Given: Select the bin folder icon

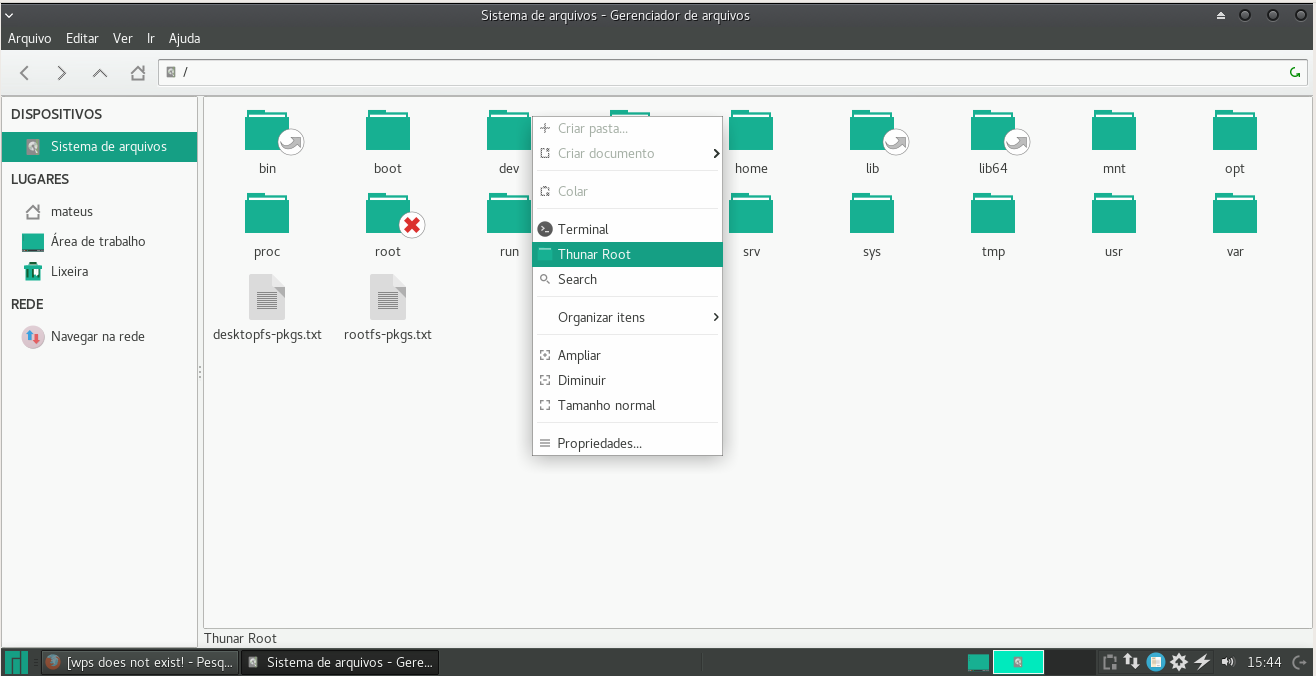Looking at the screenshot, I should pyautogui.click(x=268, y=131).
